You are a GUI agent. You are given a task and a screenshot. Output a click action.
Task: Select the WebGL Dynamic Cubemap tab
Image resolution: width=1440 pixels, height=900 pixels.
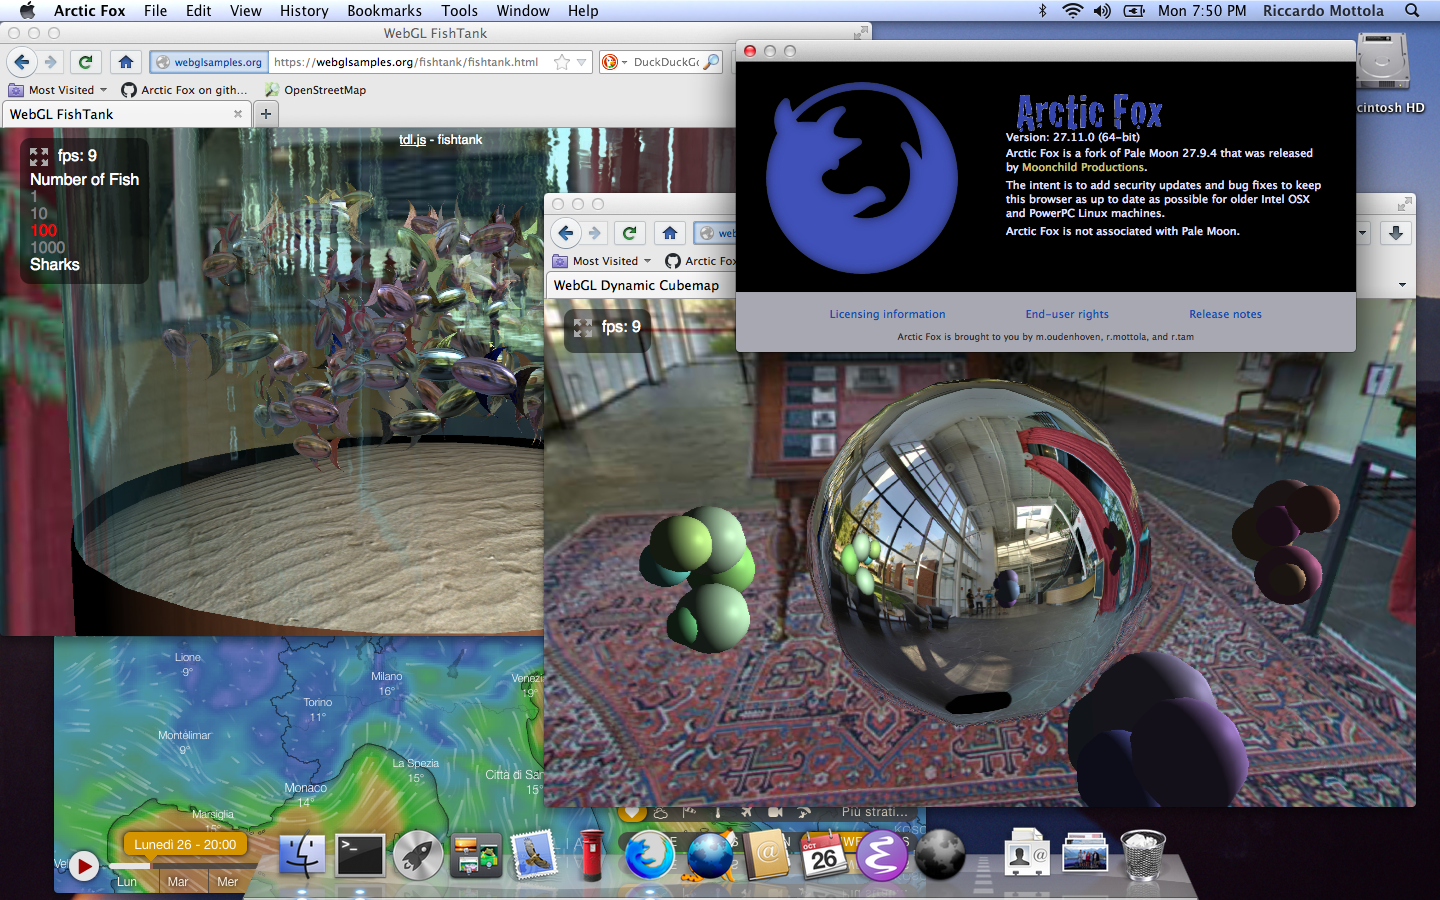[641, 285]
